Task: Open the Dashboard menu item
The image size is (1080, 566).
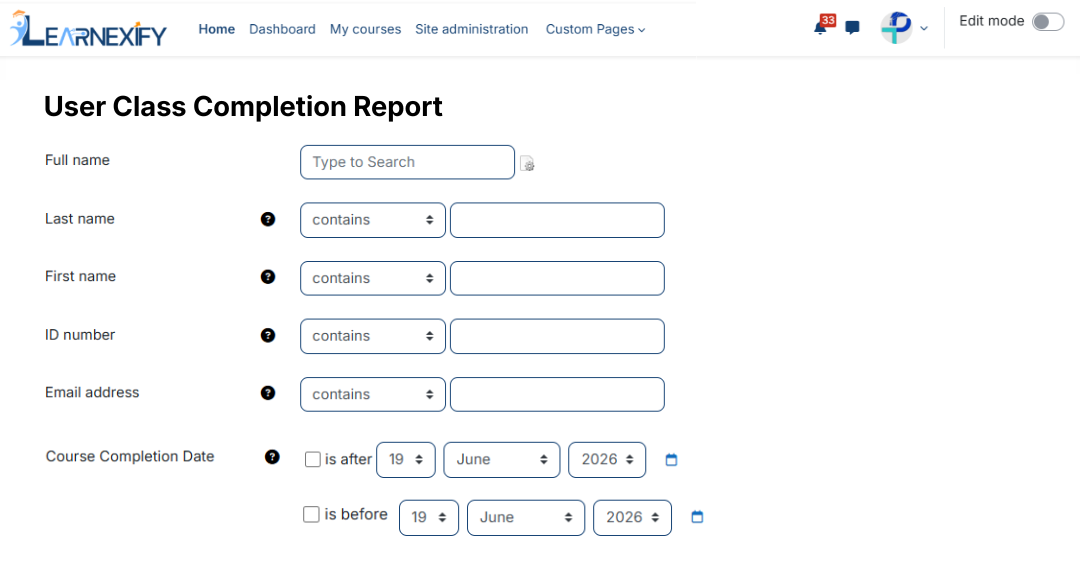Action: (282, 29)
